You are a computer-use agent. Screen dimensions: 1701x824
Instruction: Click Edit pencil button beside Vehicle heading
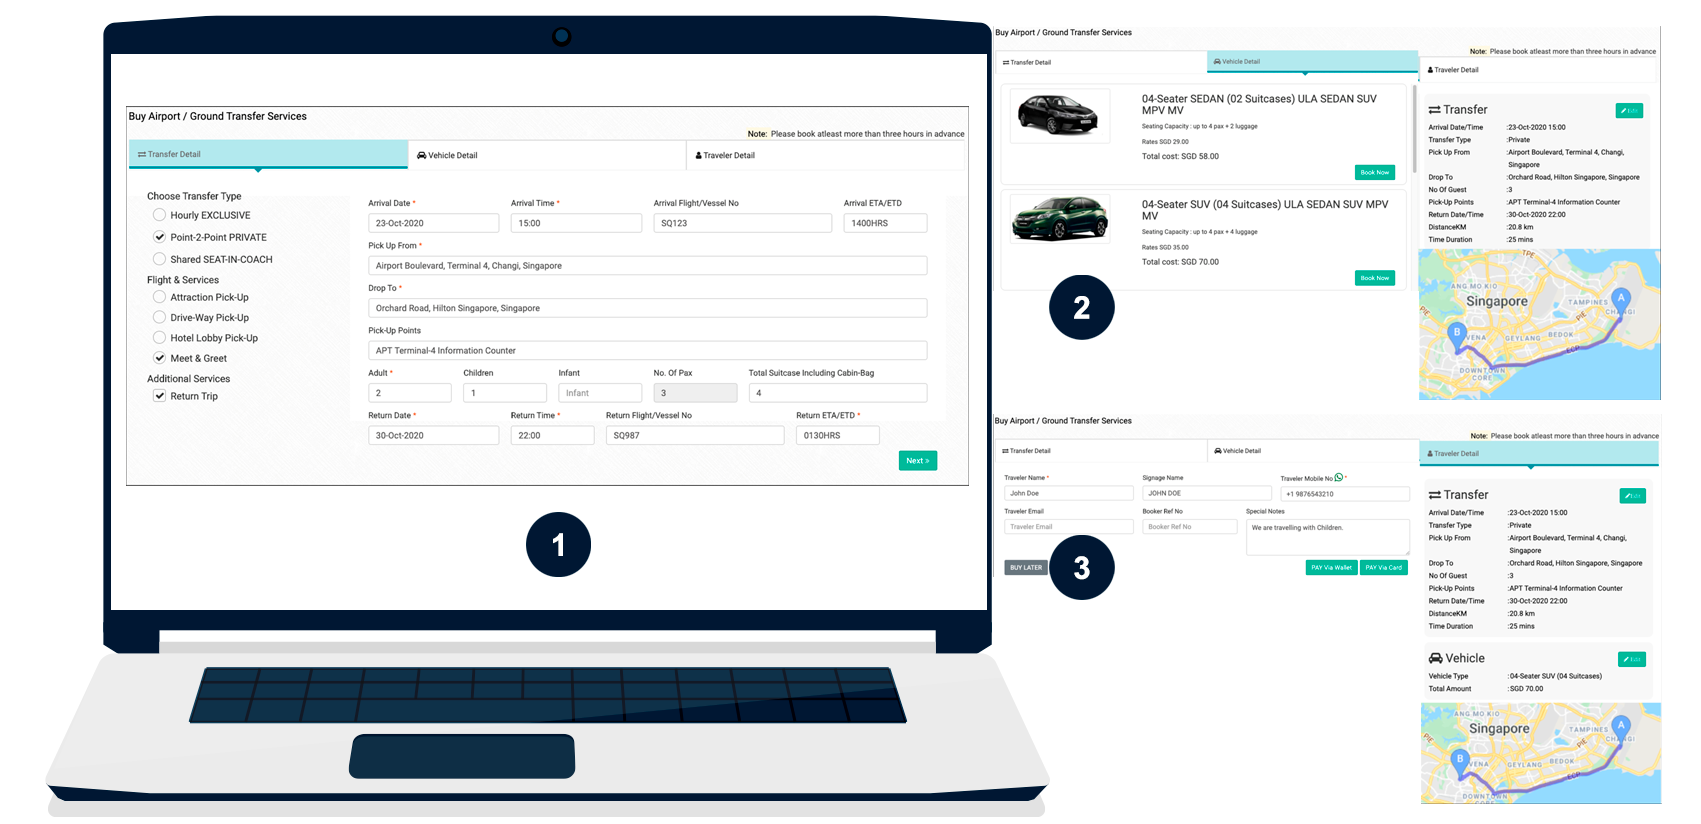1631,659
